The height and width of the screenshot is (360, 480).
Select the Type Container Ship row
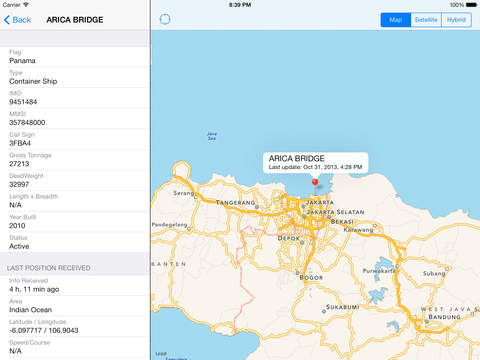75,77
